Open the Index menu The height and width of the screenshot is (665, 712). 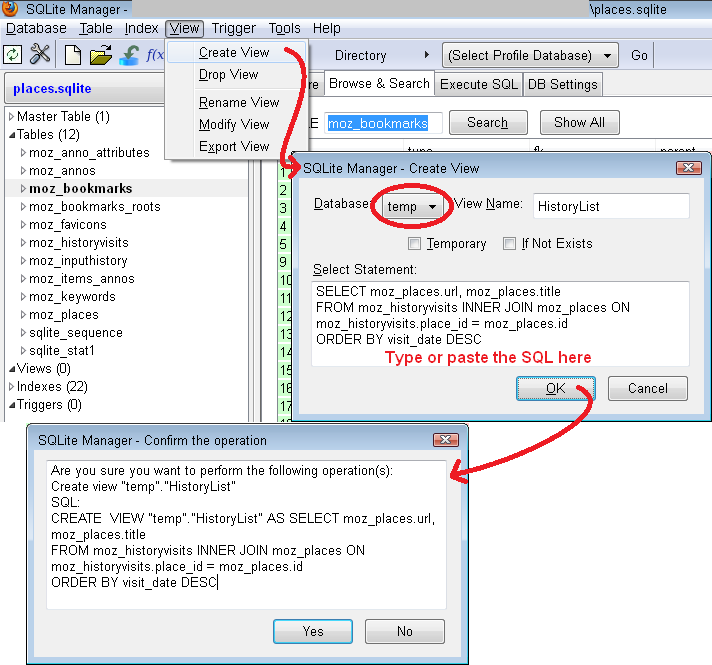tap(141, 28)
